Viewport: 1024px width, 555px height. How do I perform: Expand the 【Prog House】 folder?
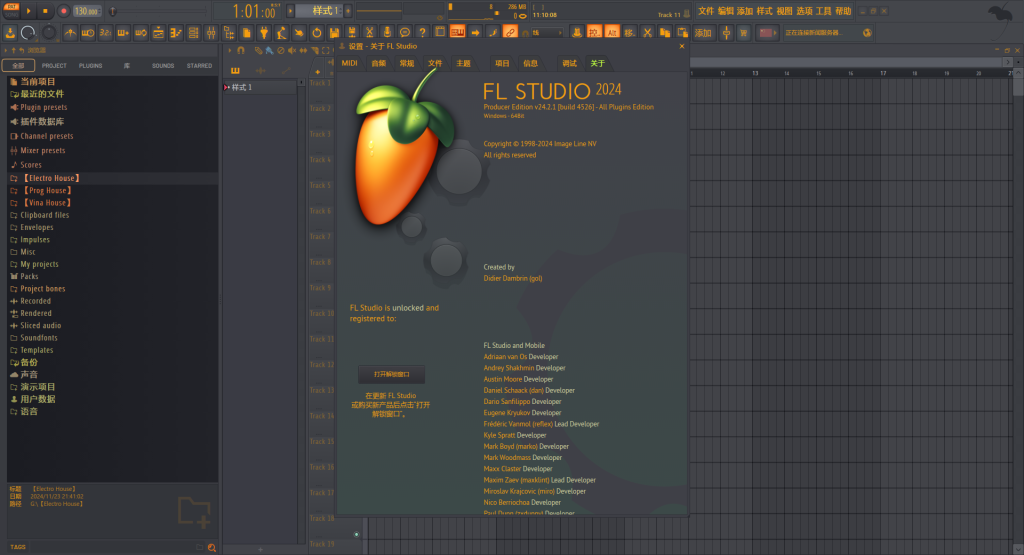pyautogui.click(x=47, y=191)
